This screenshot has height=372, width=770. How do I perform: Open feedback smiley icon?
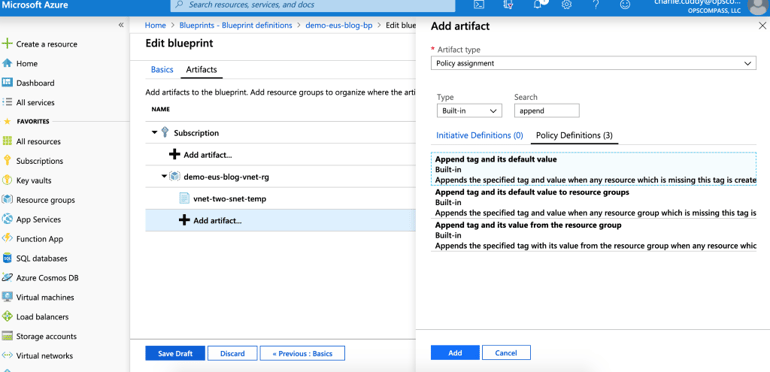click(x=625, y=5)
